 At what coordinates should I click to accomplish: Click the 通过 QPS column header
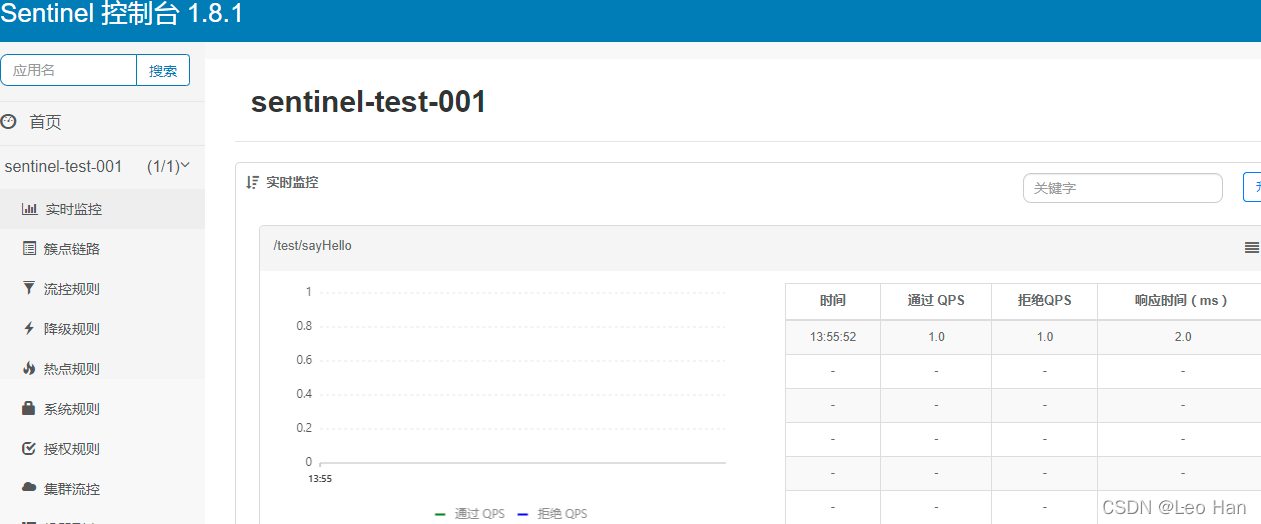pos(936,300)
